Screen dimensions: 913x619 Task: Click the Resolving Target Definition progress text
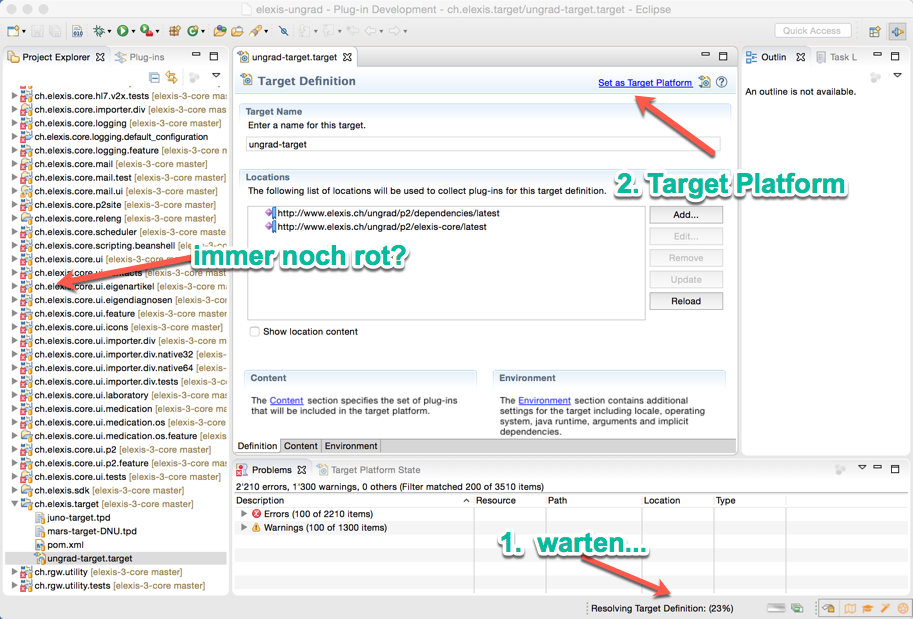(x=662, y=609)
